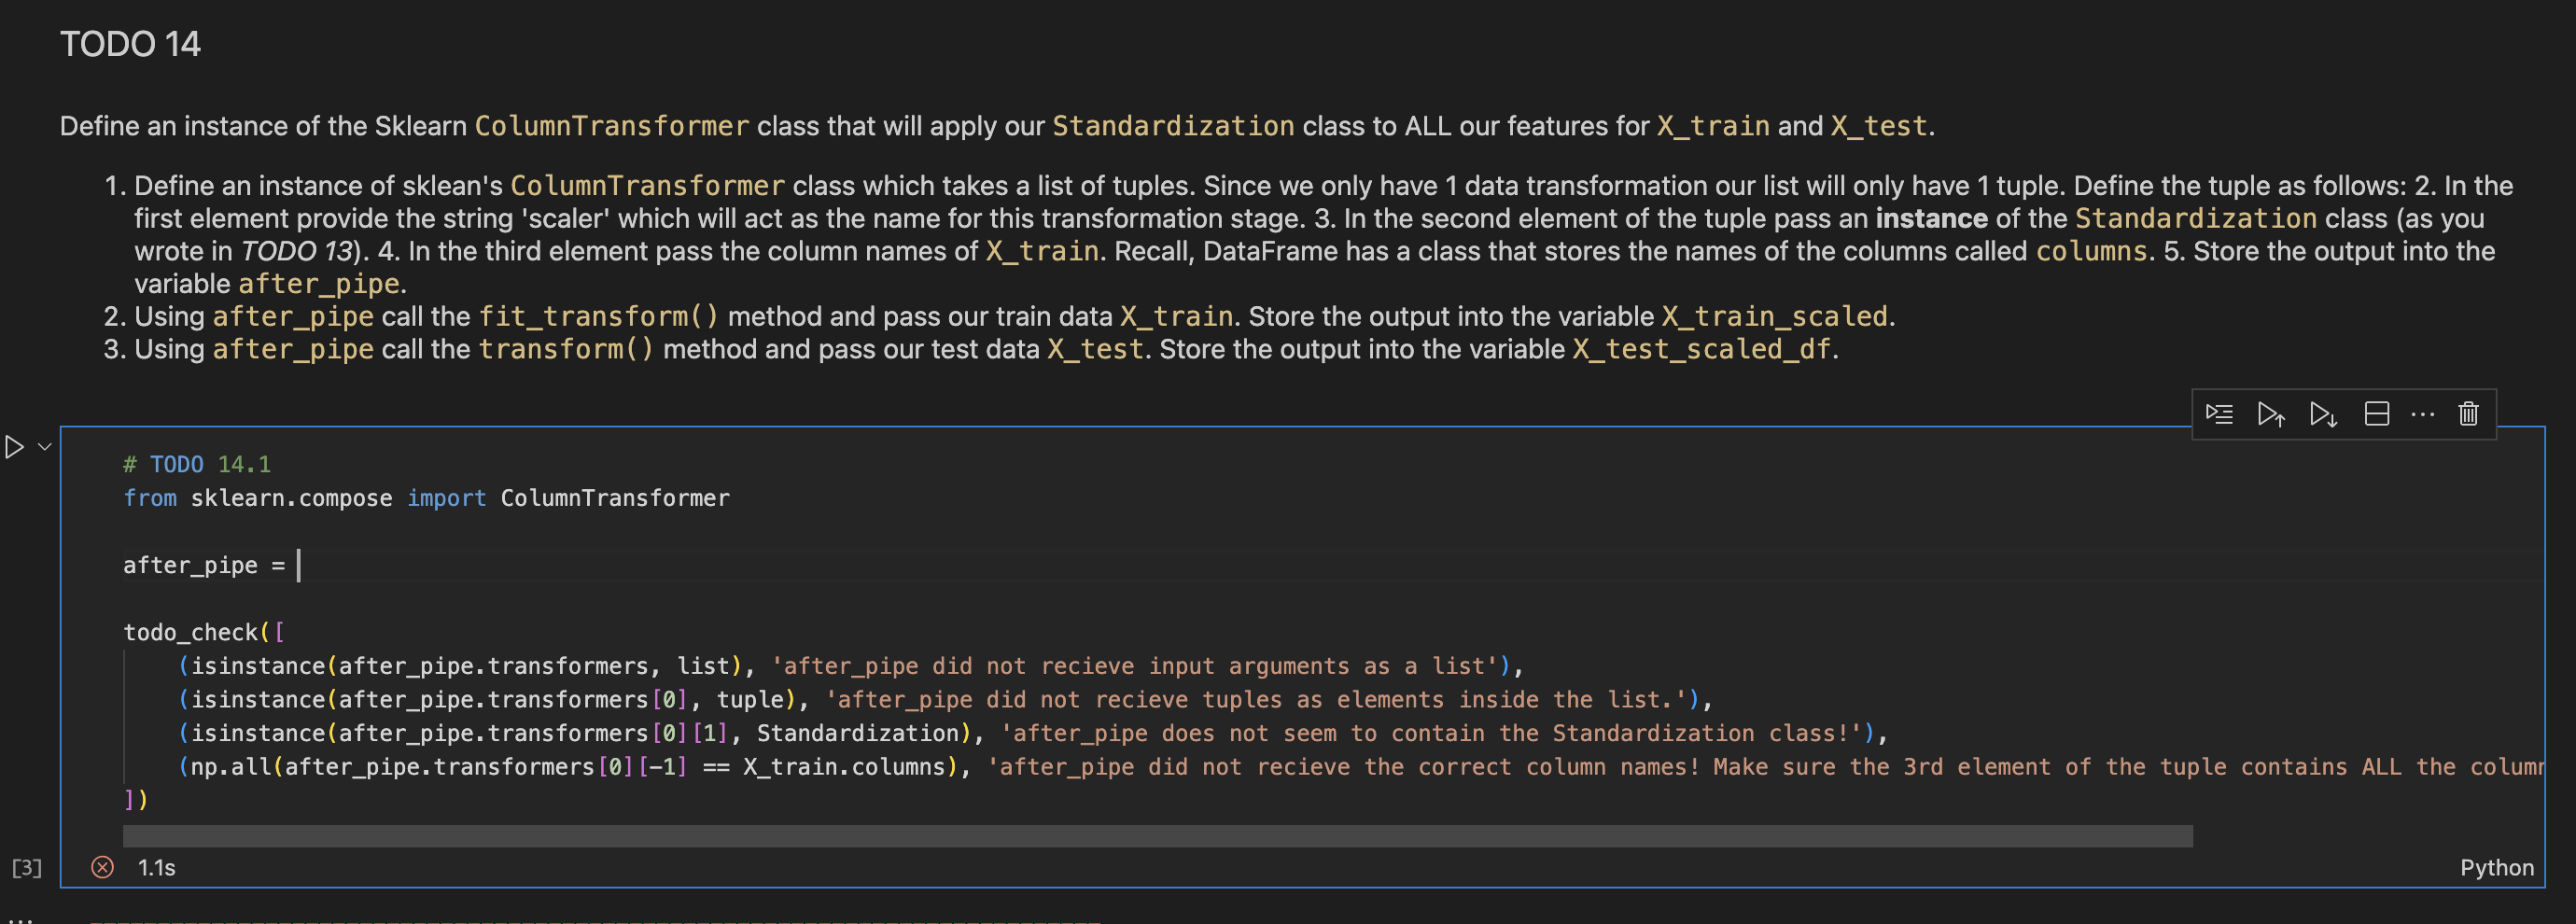
Task: Open more cell actions with the ellipsis
Action: coord(2423,413)
